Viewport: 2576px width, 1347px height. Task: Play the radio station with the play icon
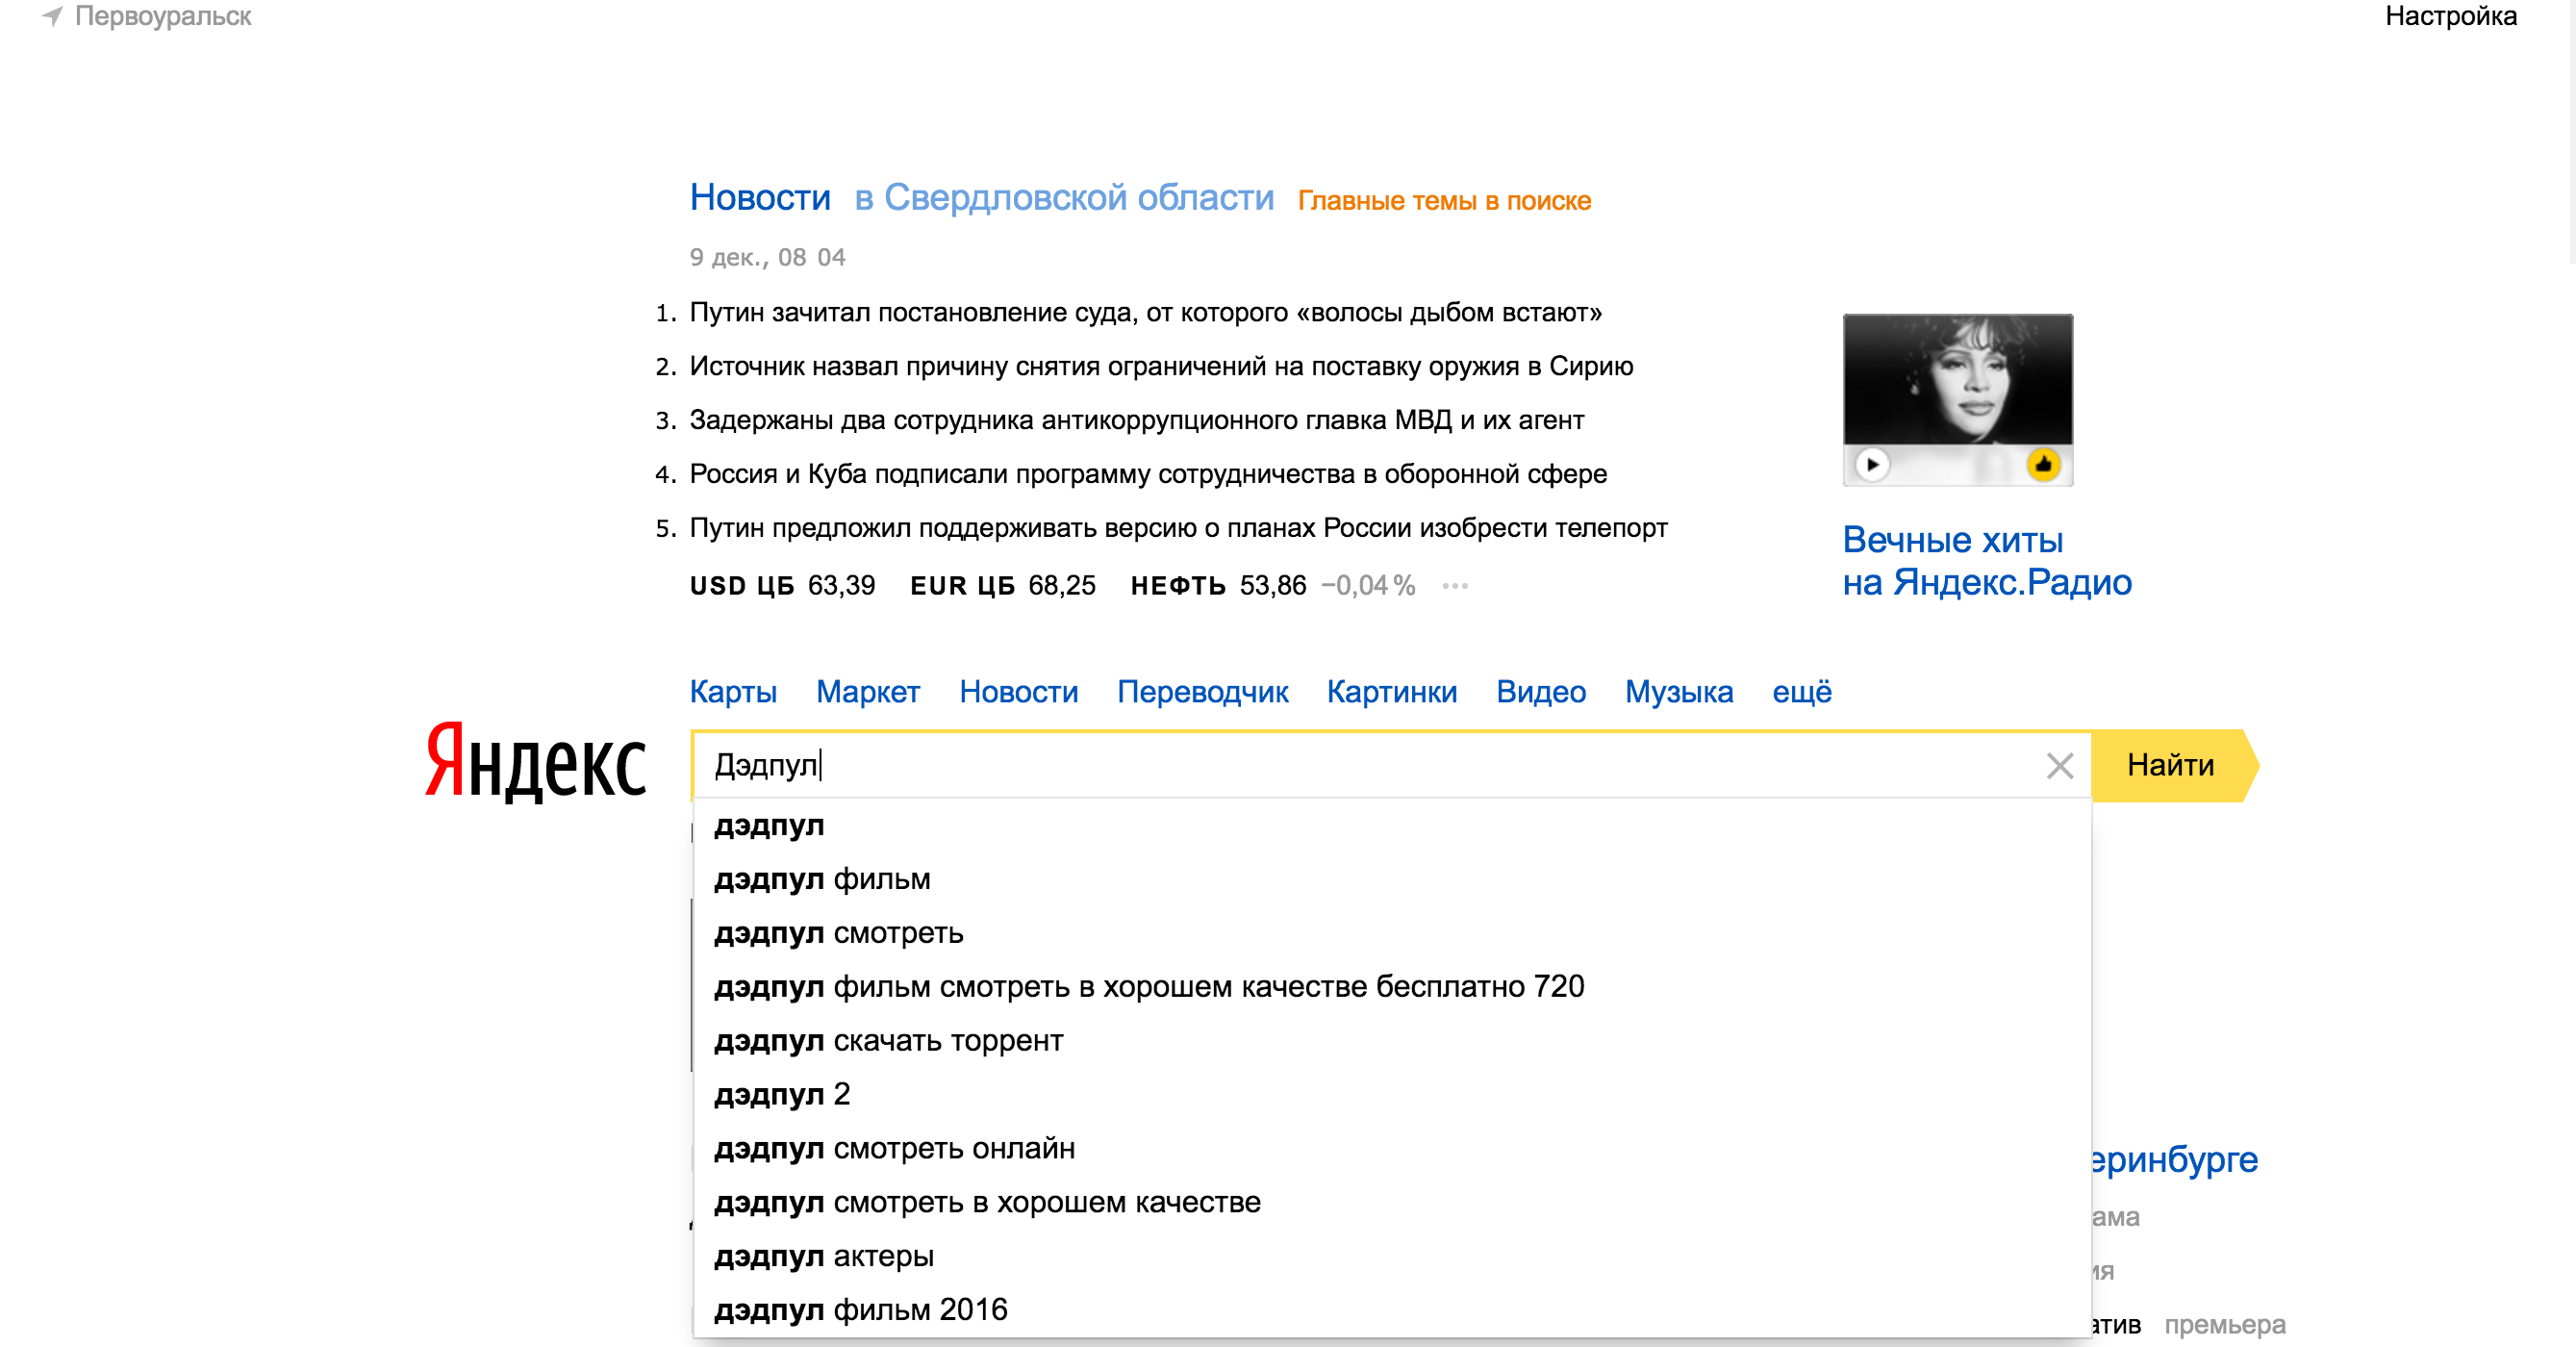pos(1871,465)
